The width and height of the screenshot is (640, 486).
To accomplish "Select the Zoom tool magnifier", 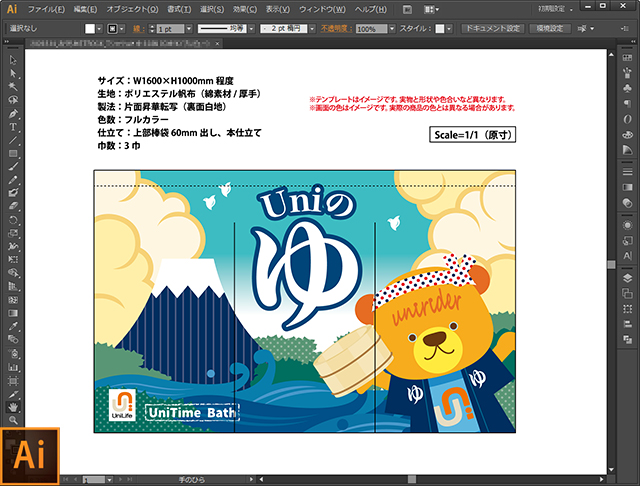I will point(13,420).
